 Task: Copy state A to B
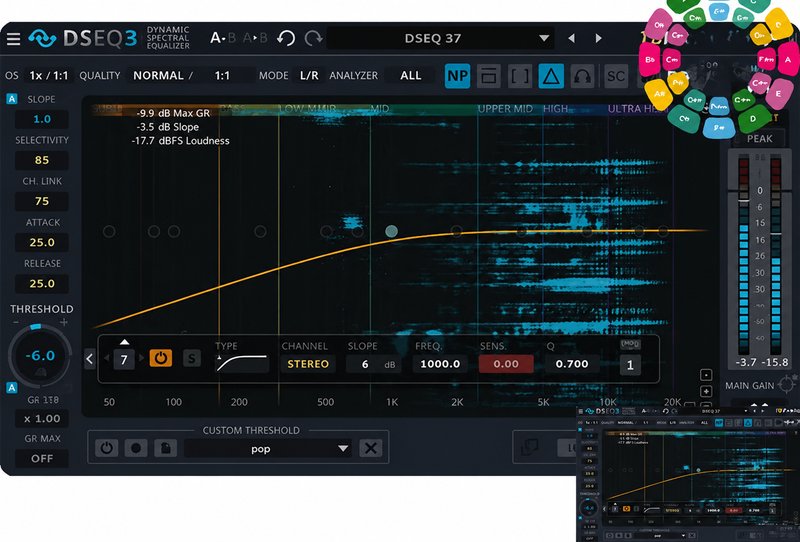pos(255,38)
